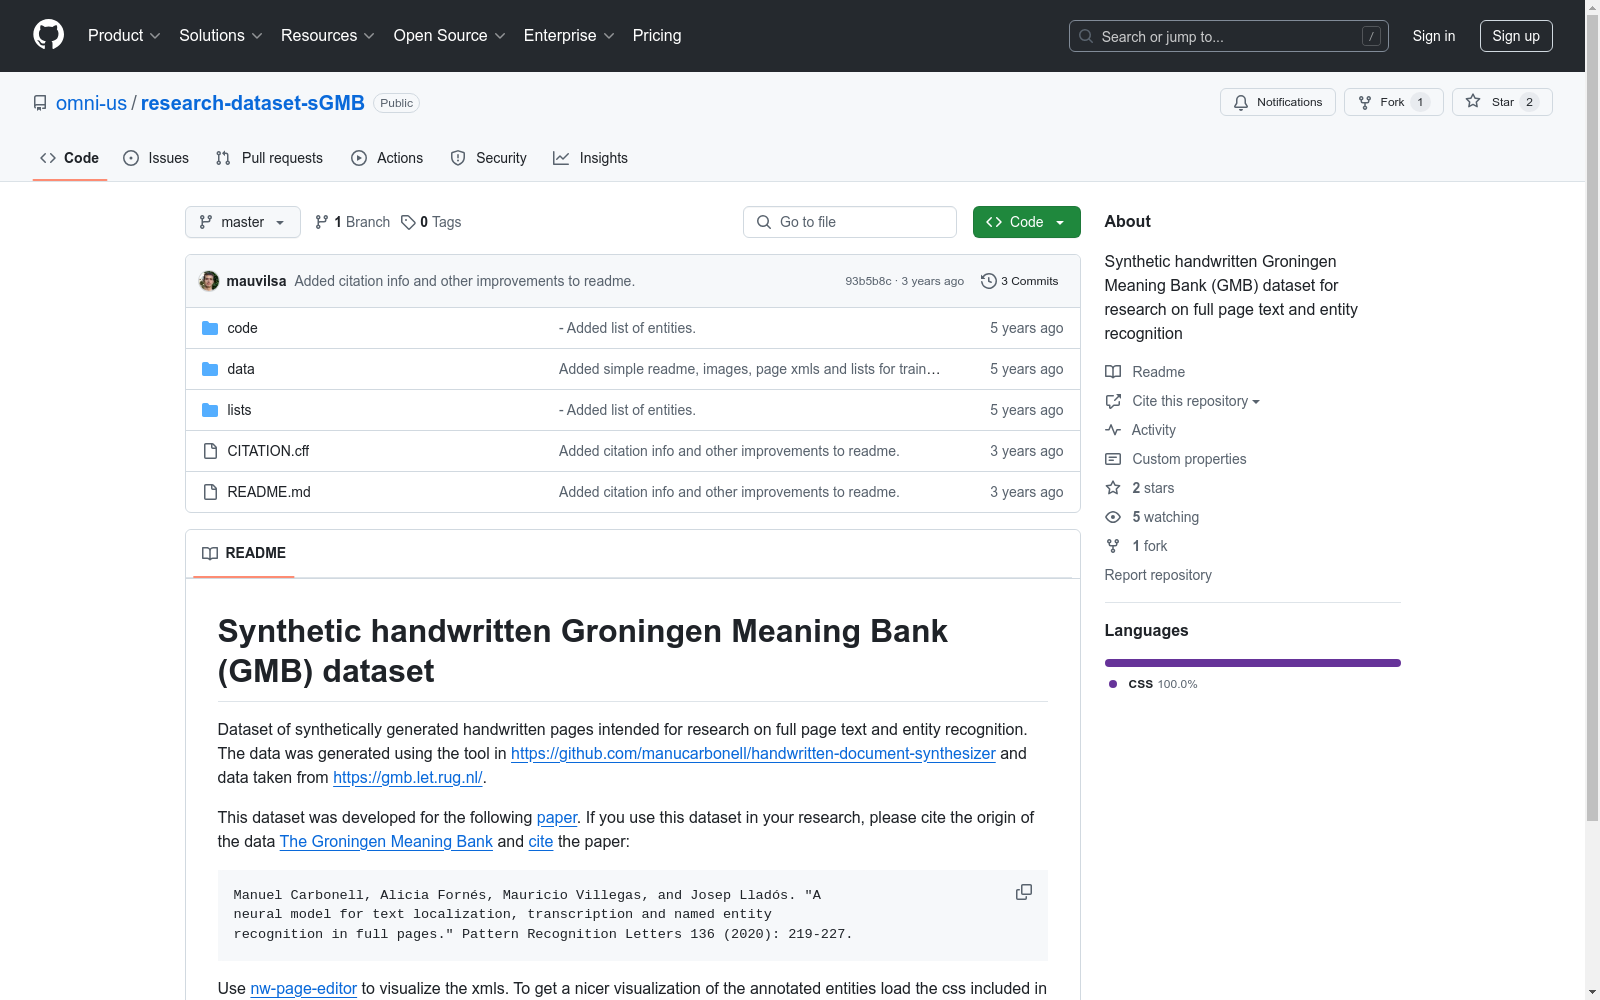Open the Insights tab
Viewport: 1600px width, 1000px height.
pyautogui.click(x=590, y=158)
